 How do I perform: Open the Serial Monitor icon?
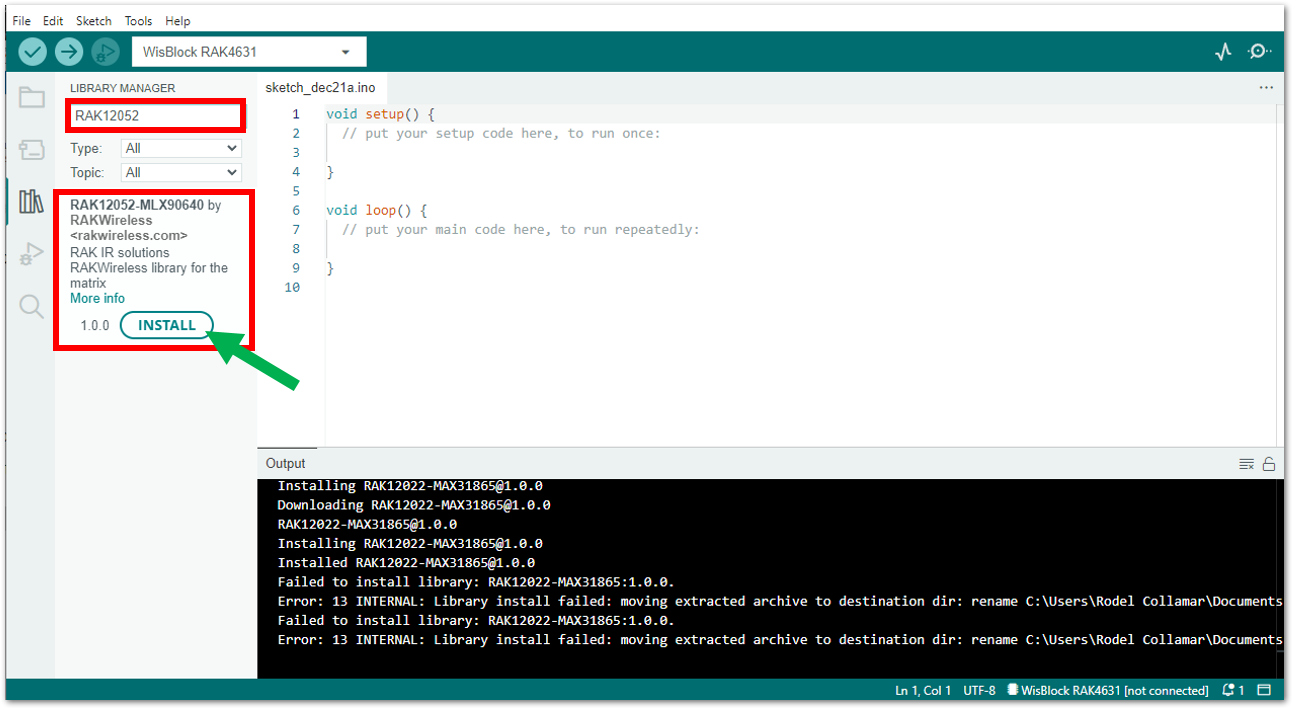coord(1260,52)
